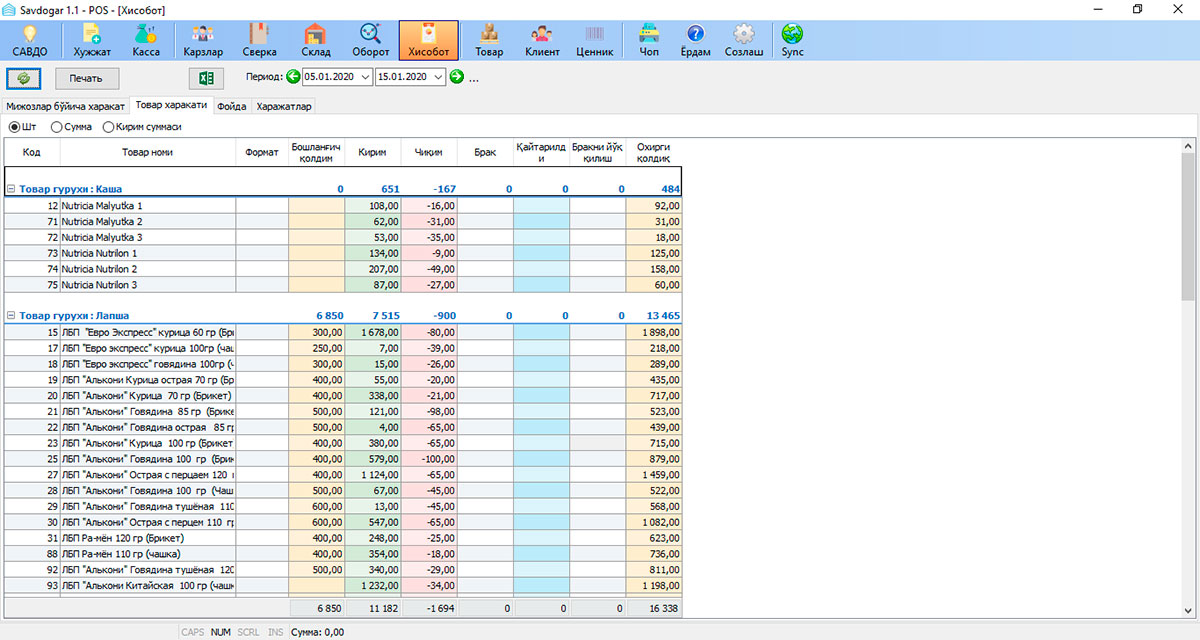1200x640 pixels.
Task: Select the Nutricia Nutrilon 2 row
Action: [343, 269]
